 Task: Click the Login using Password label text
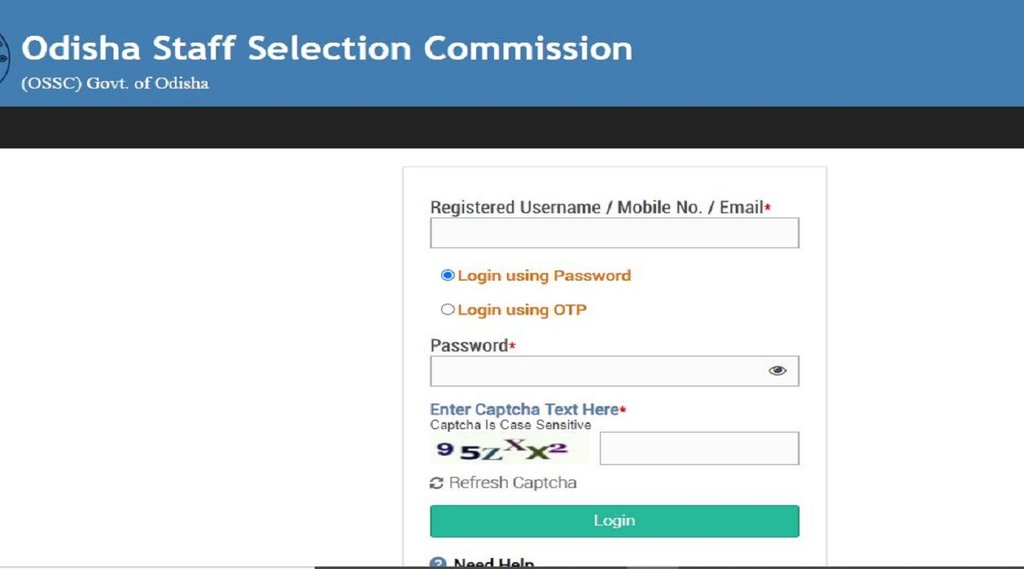[x=544, y=275]
